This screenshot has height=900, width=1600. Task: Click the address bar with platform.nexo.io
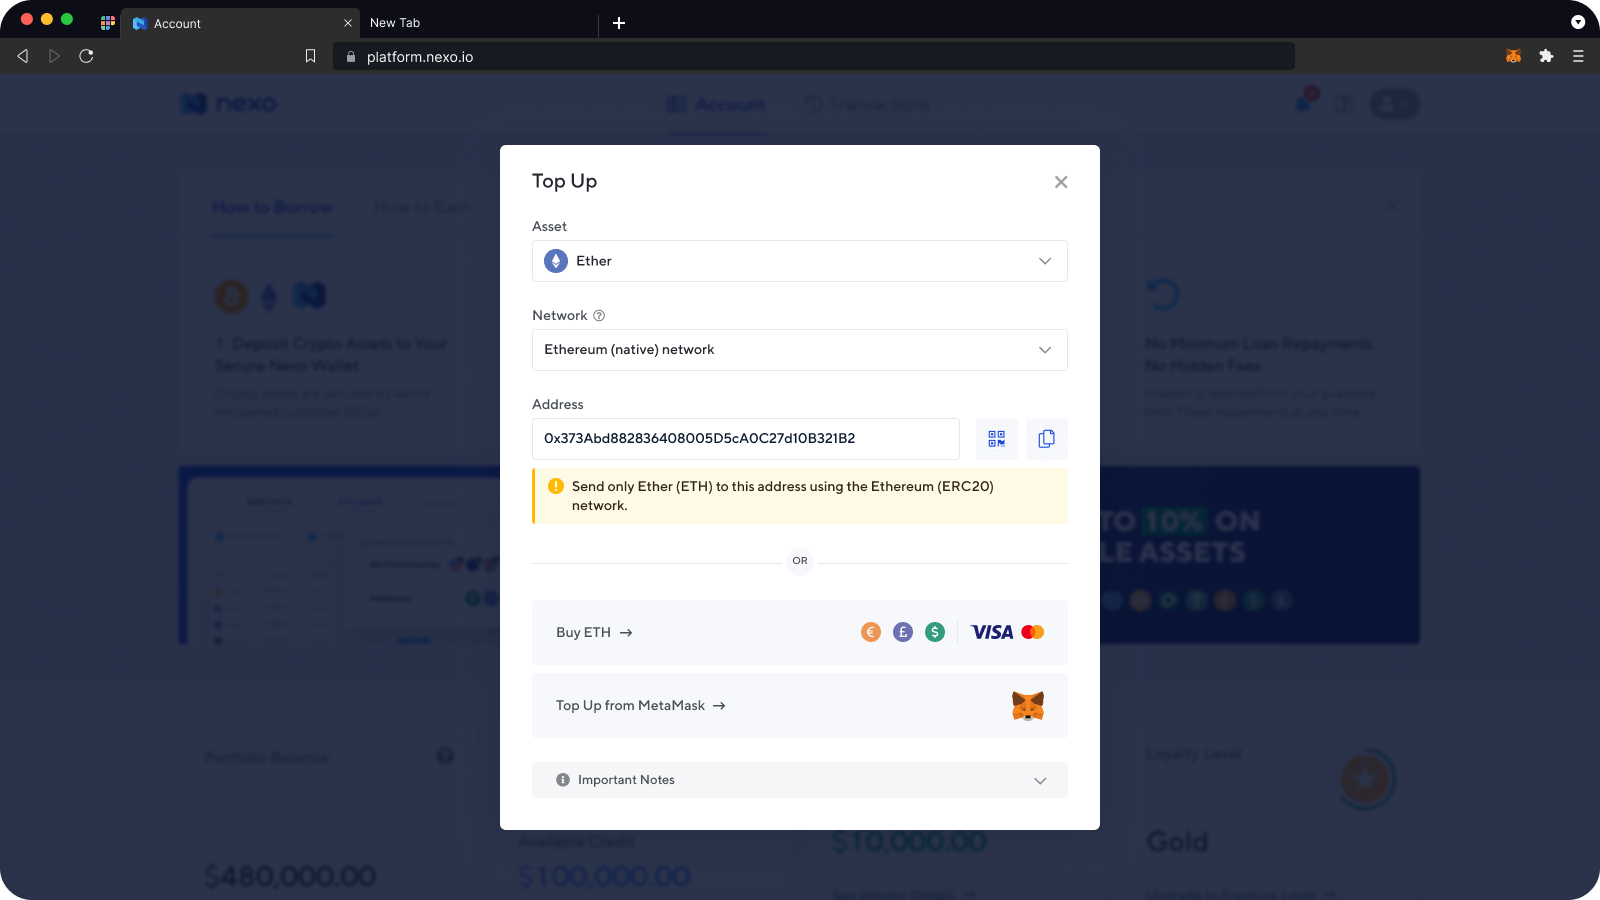(814, 56)
